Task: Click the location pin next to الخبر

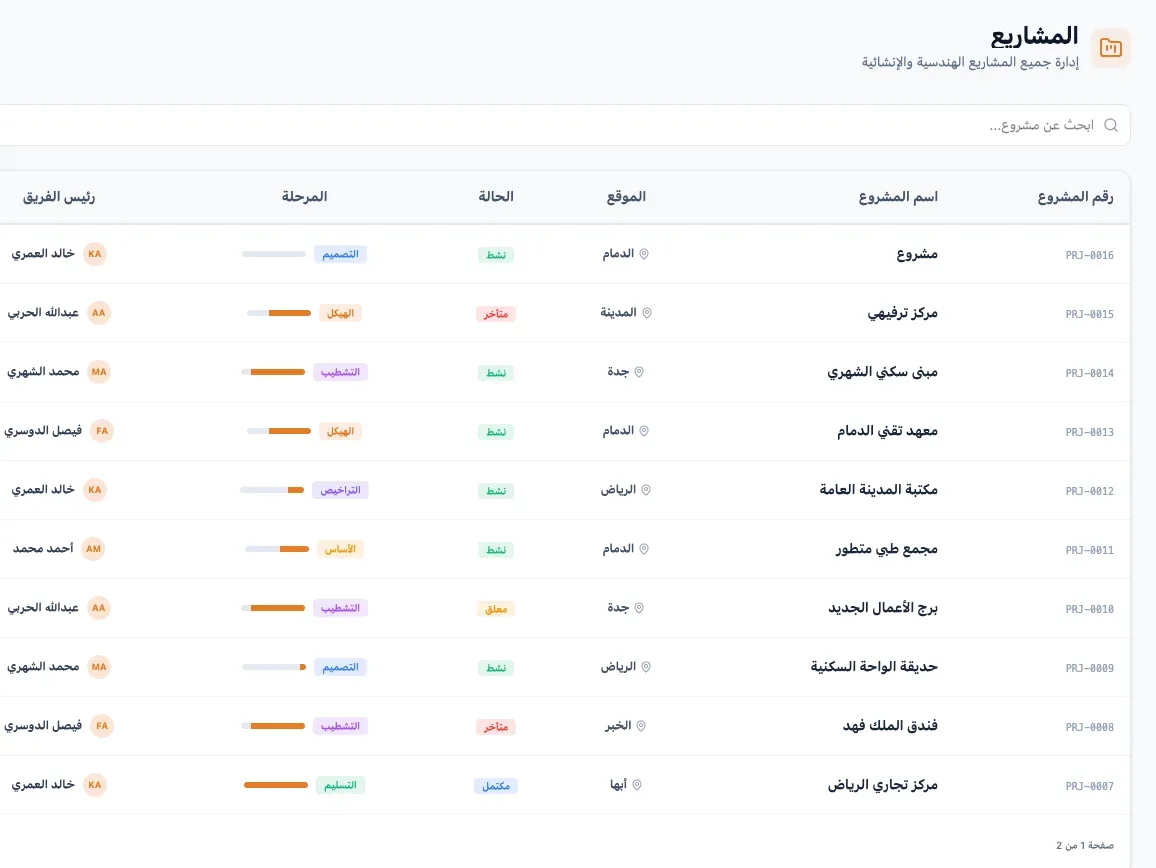Action: pos(641,726)
